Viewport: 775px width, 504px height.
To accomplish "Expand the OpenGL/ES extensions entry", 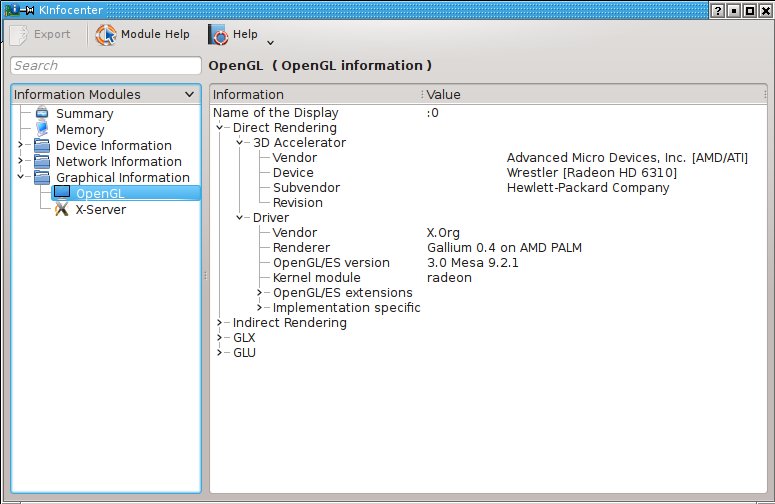I will pyautogui.click(x=260, y=293).
